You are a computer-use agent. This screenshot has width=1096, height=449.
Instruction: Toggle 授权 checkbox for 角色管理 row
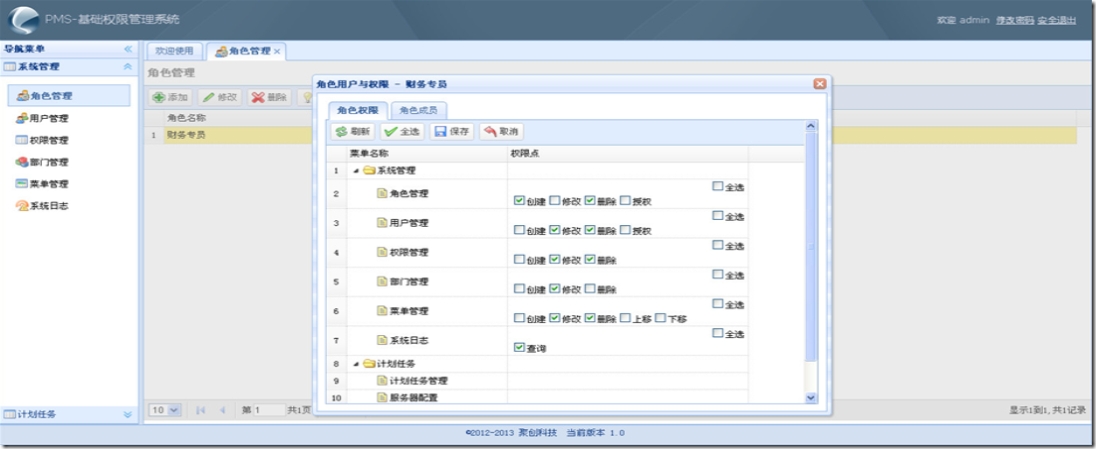point(625,200)
